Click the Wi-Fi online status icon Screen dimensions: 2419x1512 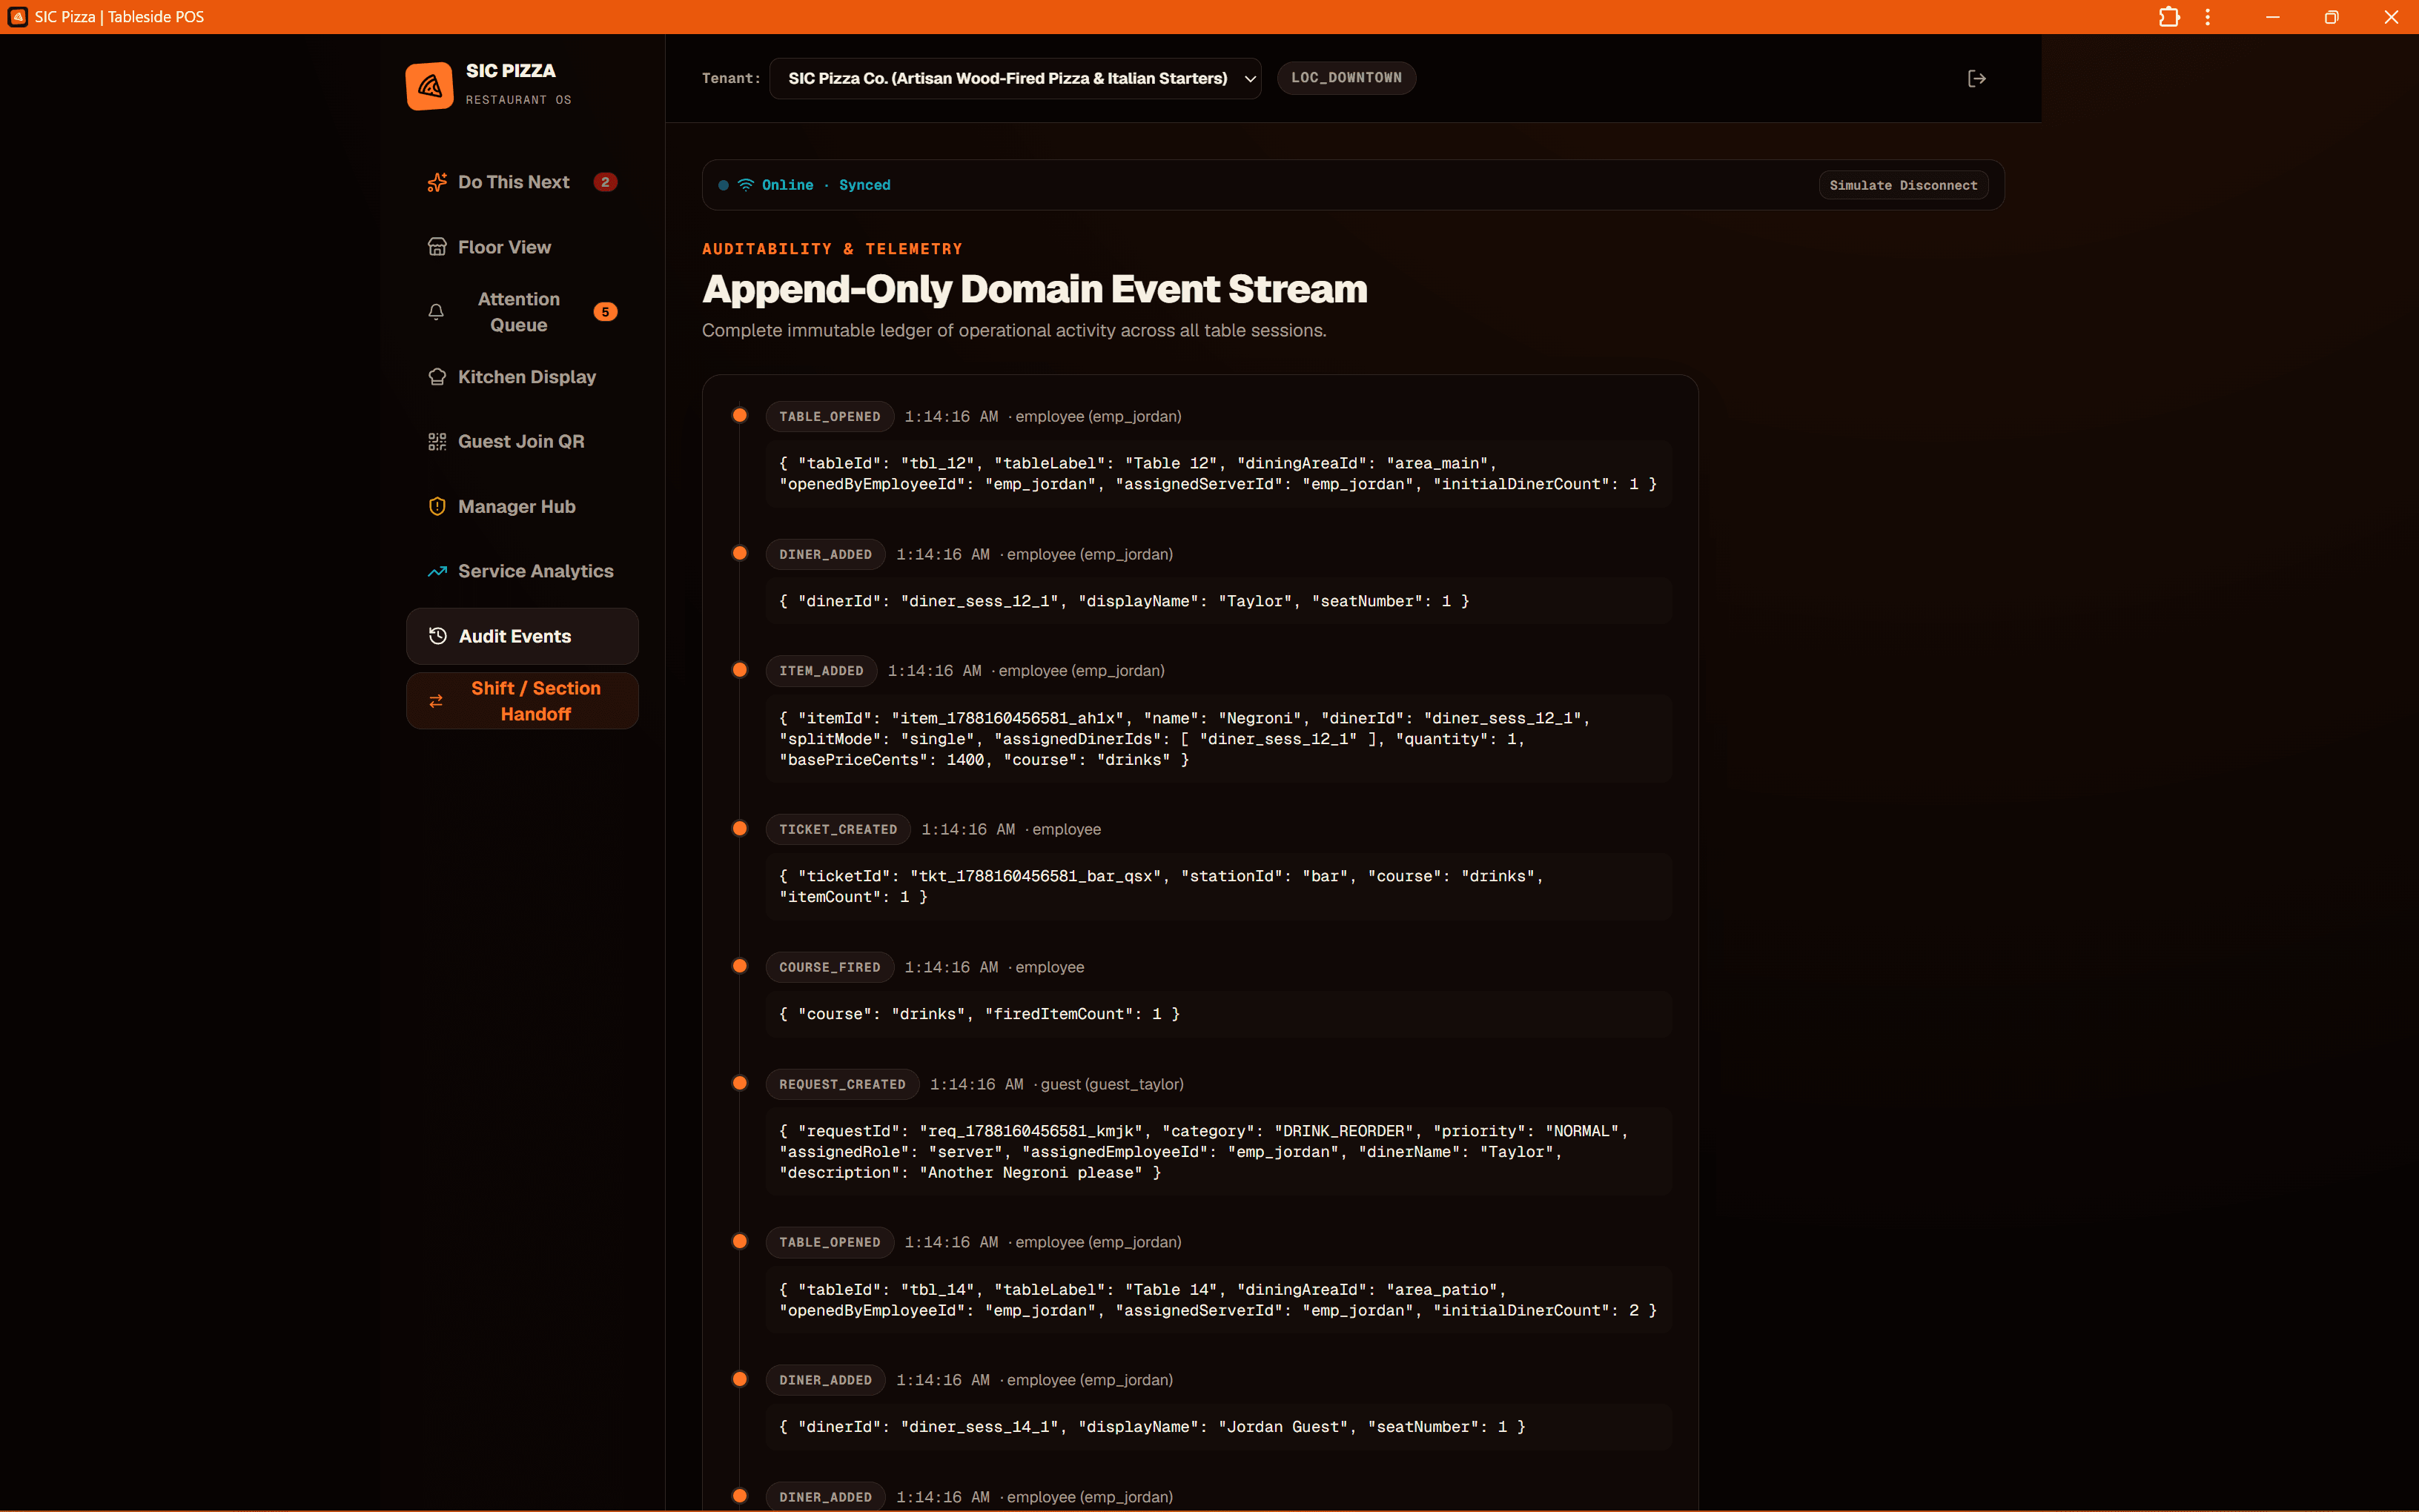(x=746, y=185)
